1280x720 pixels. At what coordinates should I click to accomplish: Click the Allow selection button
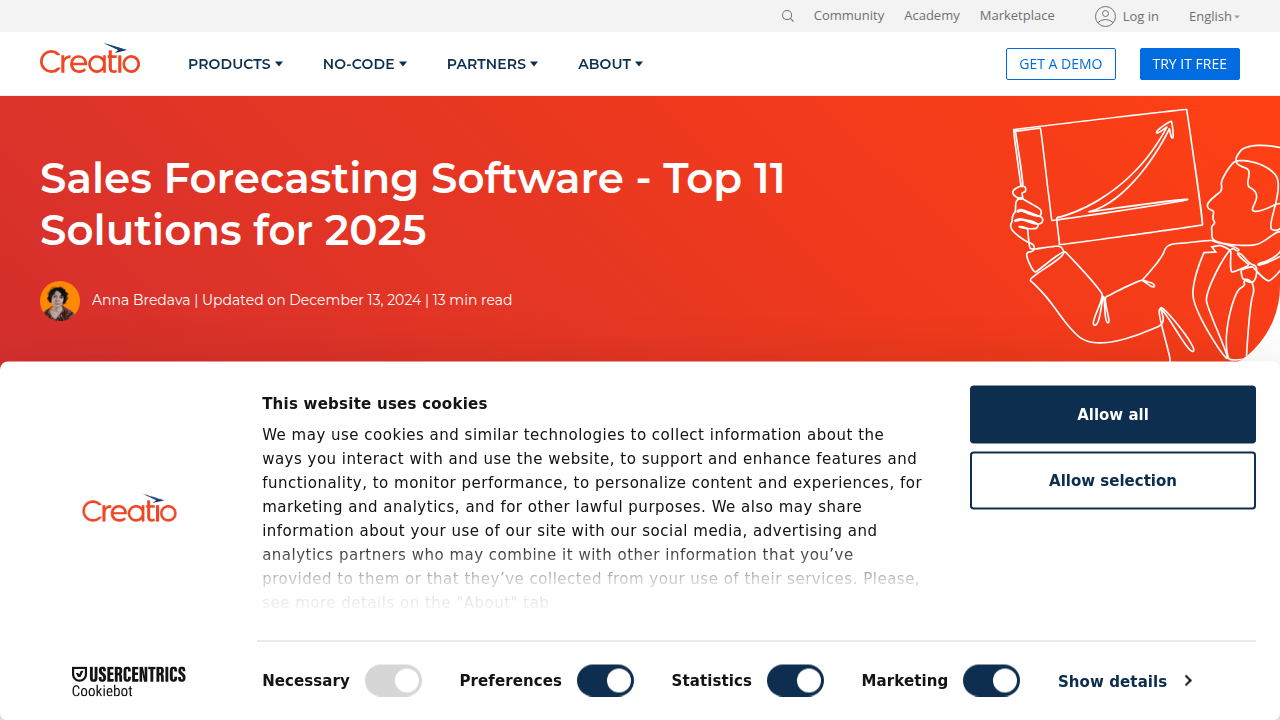tap(1113, 480)
